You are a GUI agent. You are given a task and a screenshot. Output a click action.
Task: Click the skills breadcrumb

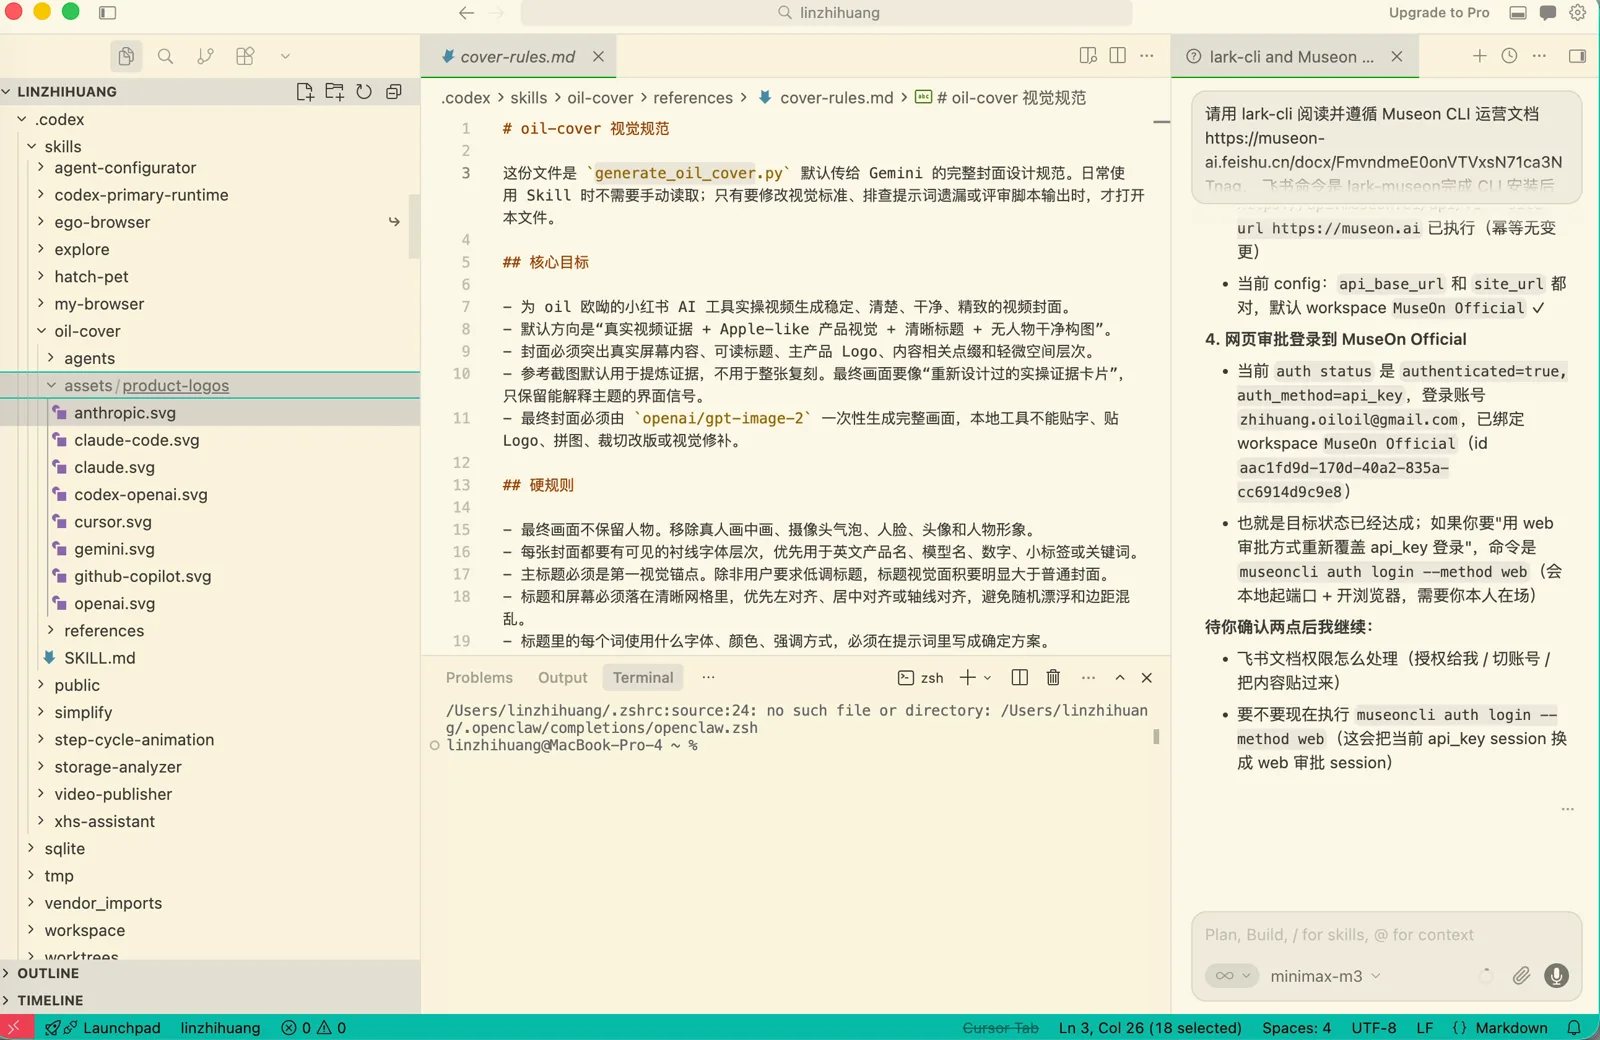click(x=528, y=98)
